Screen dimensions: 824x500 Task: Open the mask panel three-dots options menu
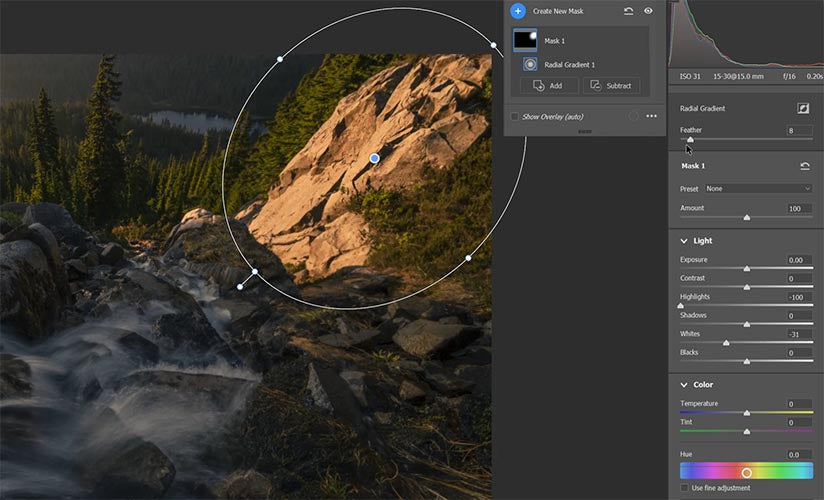[652, 116]
